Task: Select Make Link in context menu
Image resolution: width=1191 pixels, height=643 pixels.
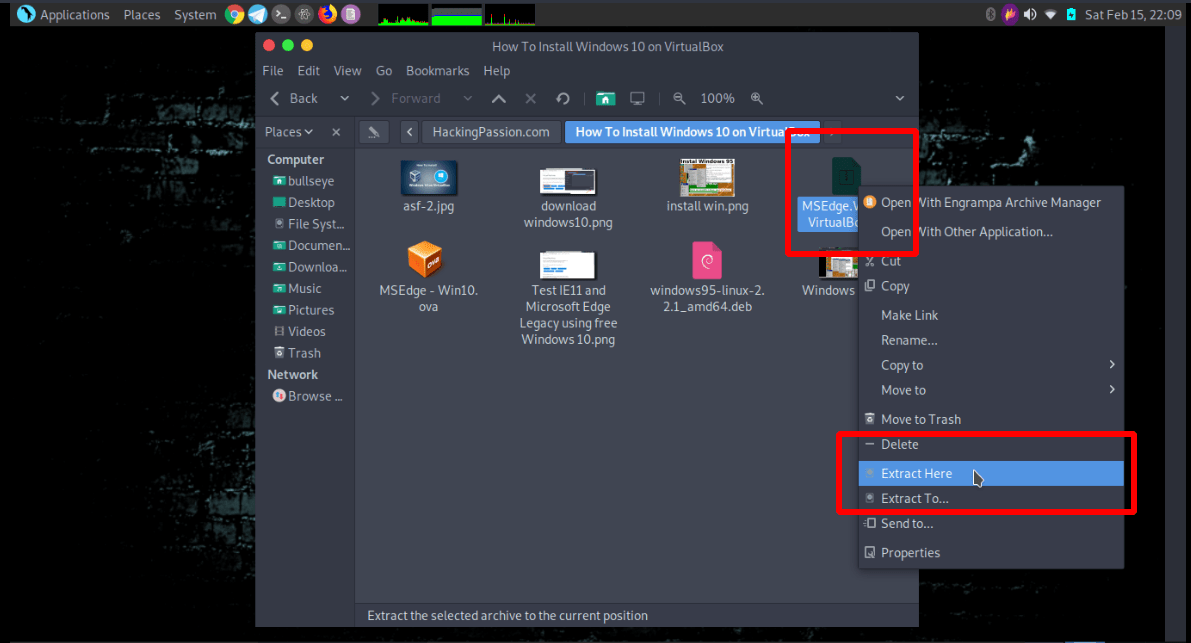Action: pyautogui.click(x=991, y=315)
